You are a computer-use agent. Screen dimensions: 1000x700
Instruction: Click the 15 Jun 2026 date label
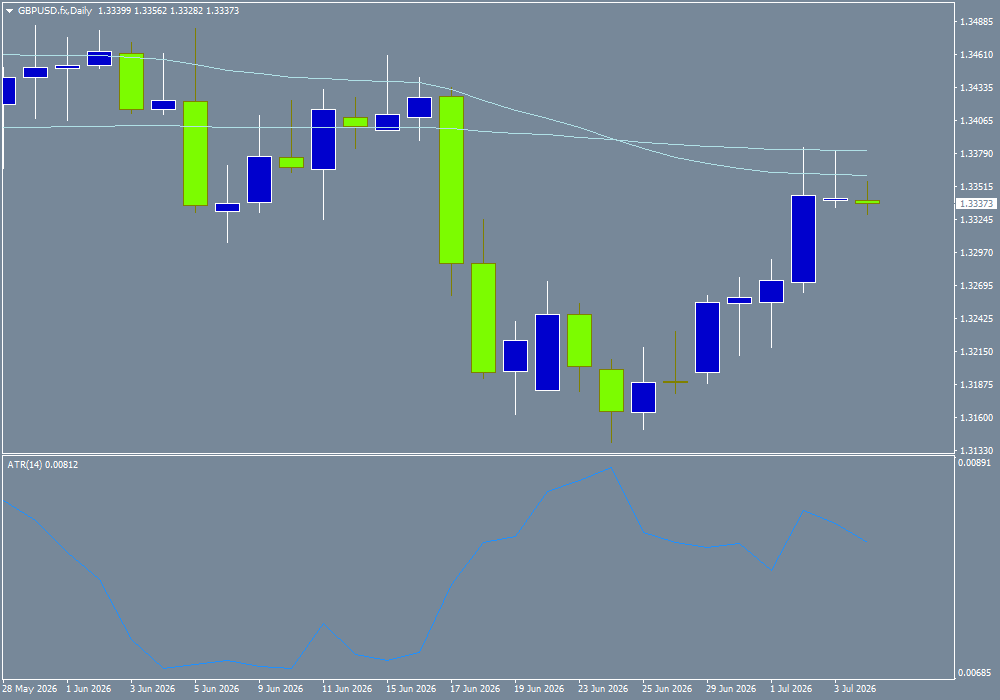tap(411, 689)
